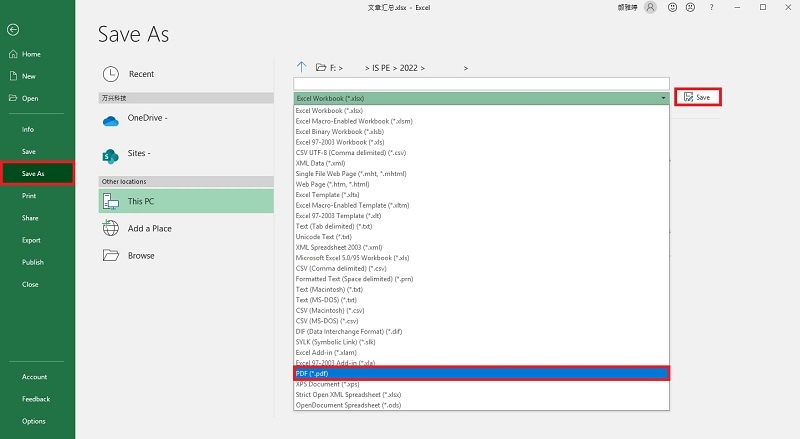Image resolution: width=800 pixels, height=439 pixels.
Task: Select CSV (Macintosh) (*.csv) format
Action: point(481,310)
